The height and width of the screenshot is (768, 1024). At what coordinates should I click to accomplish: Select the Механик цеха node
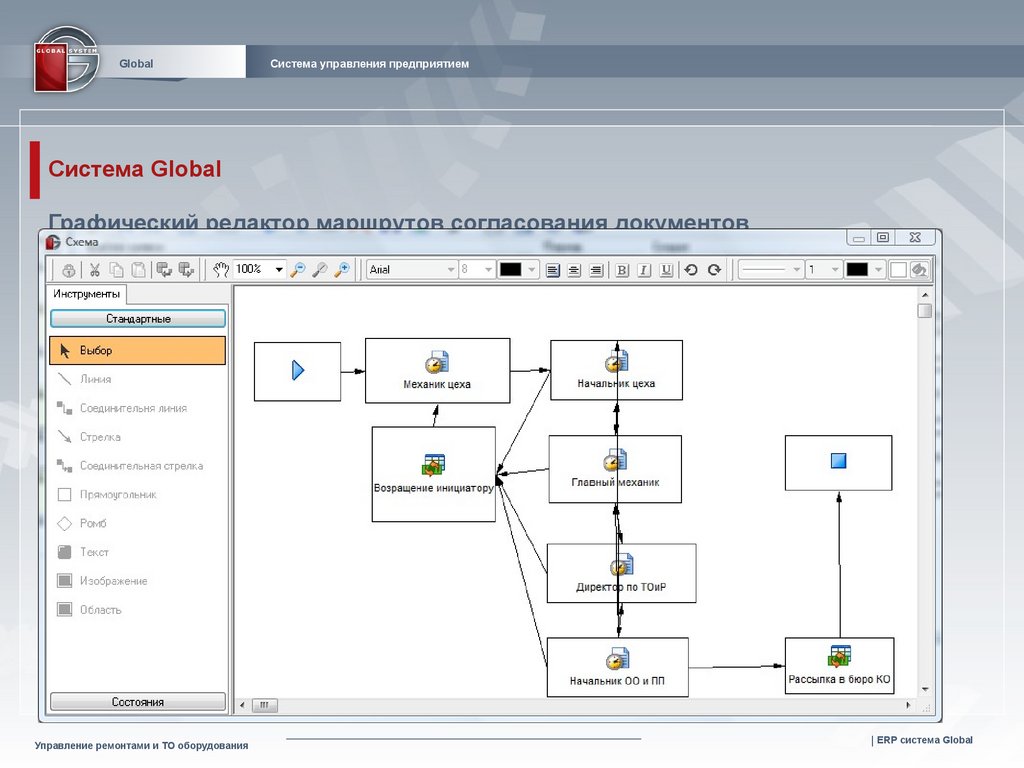438,370
